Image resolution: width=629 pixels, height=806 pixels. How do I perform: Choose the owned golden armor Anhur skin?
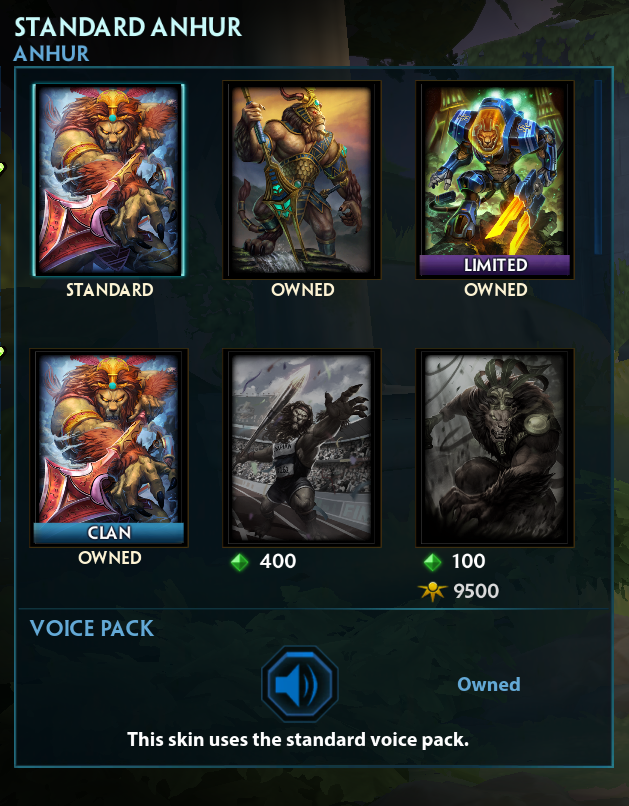(x=302, y=180)
